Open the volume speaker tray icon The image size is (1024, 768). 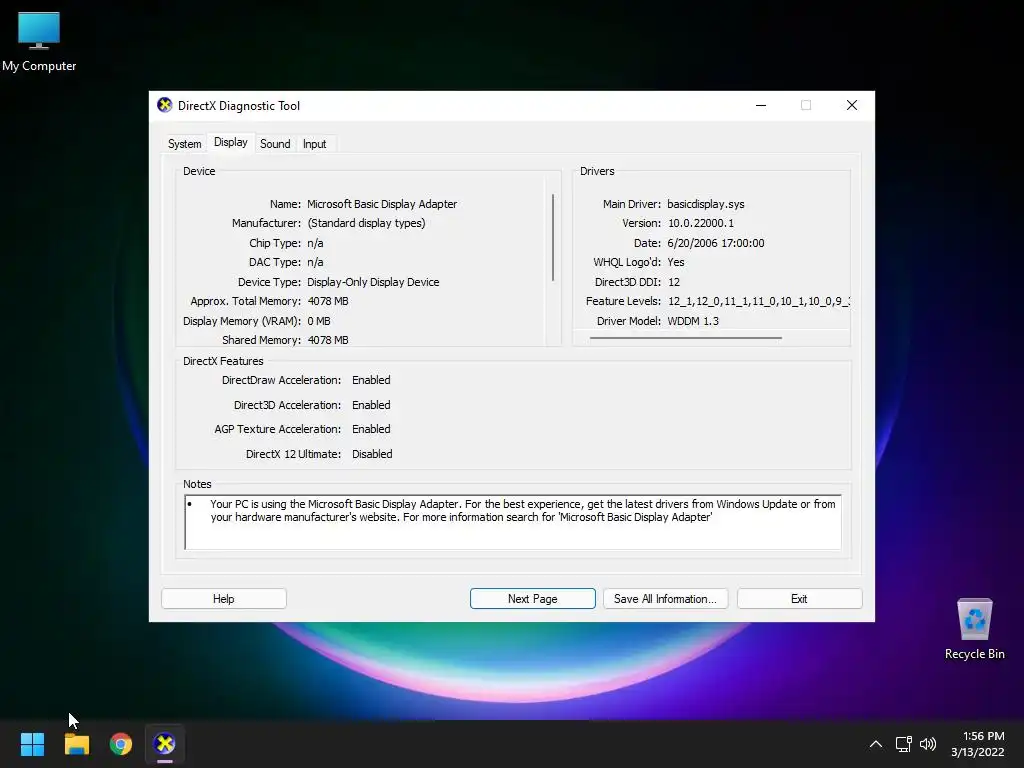927,744
